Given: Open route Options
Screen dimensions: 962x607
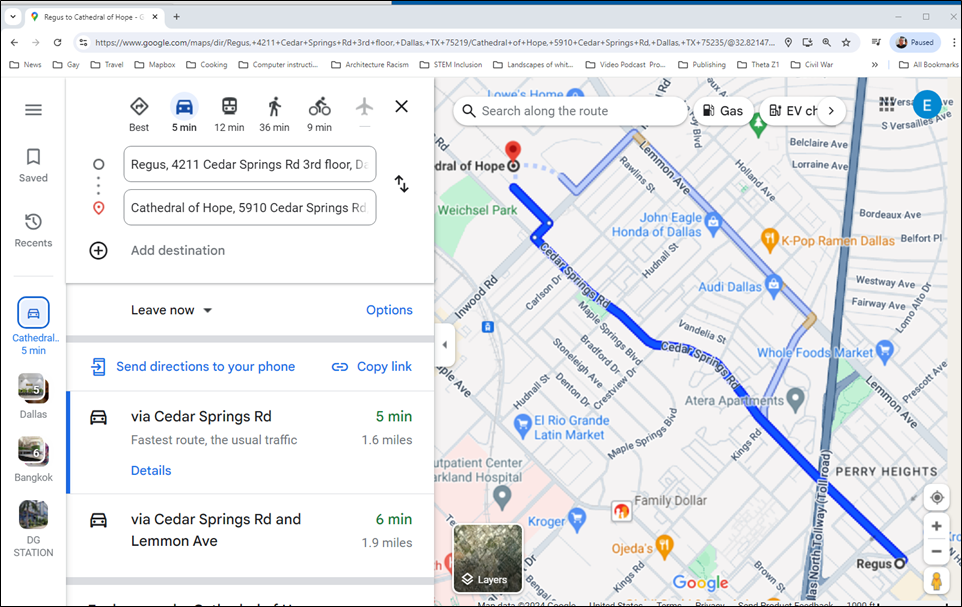Looking at the screenshot, I should (389, 310).
